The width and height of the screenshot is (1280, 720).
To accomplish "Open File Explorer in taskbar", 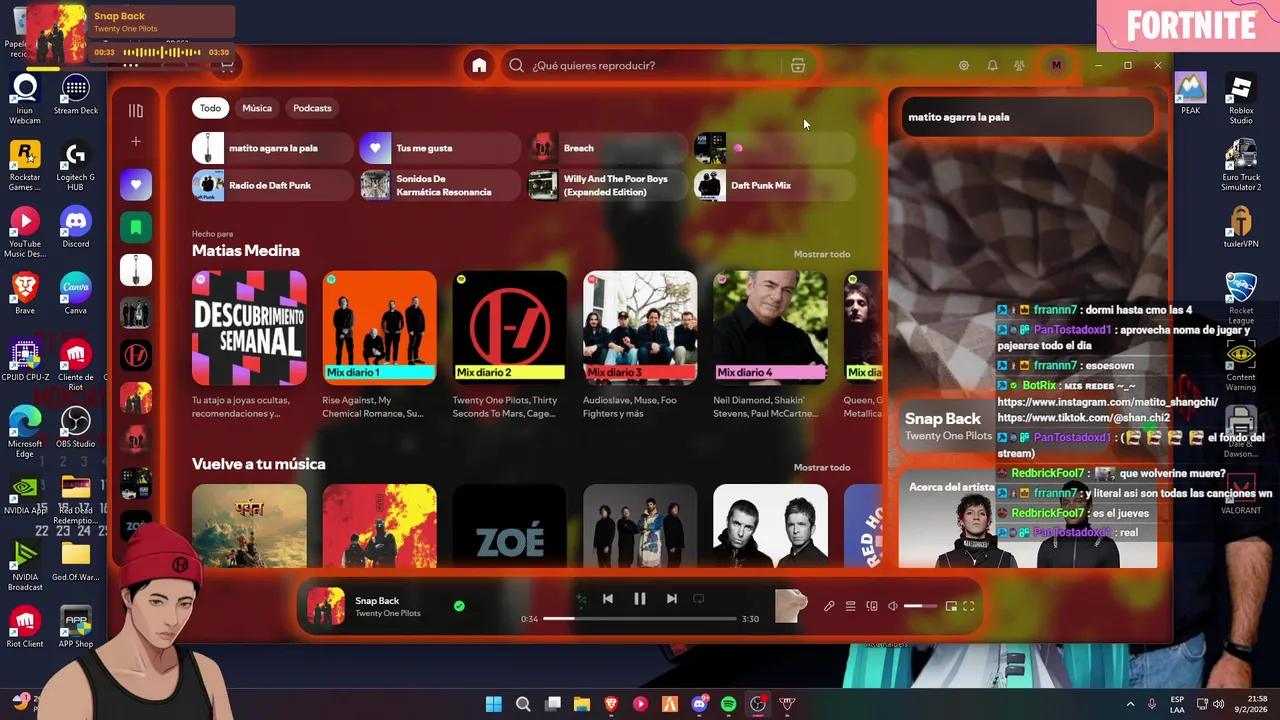I will [x=582, y=704].
